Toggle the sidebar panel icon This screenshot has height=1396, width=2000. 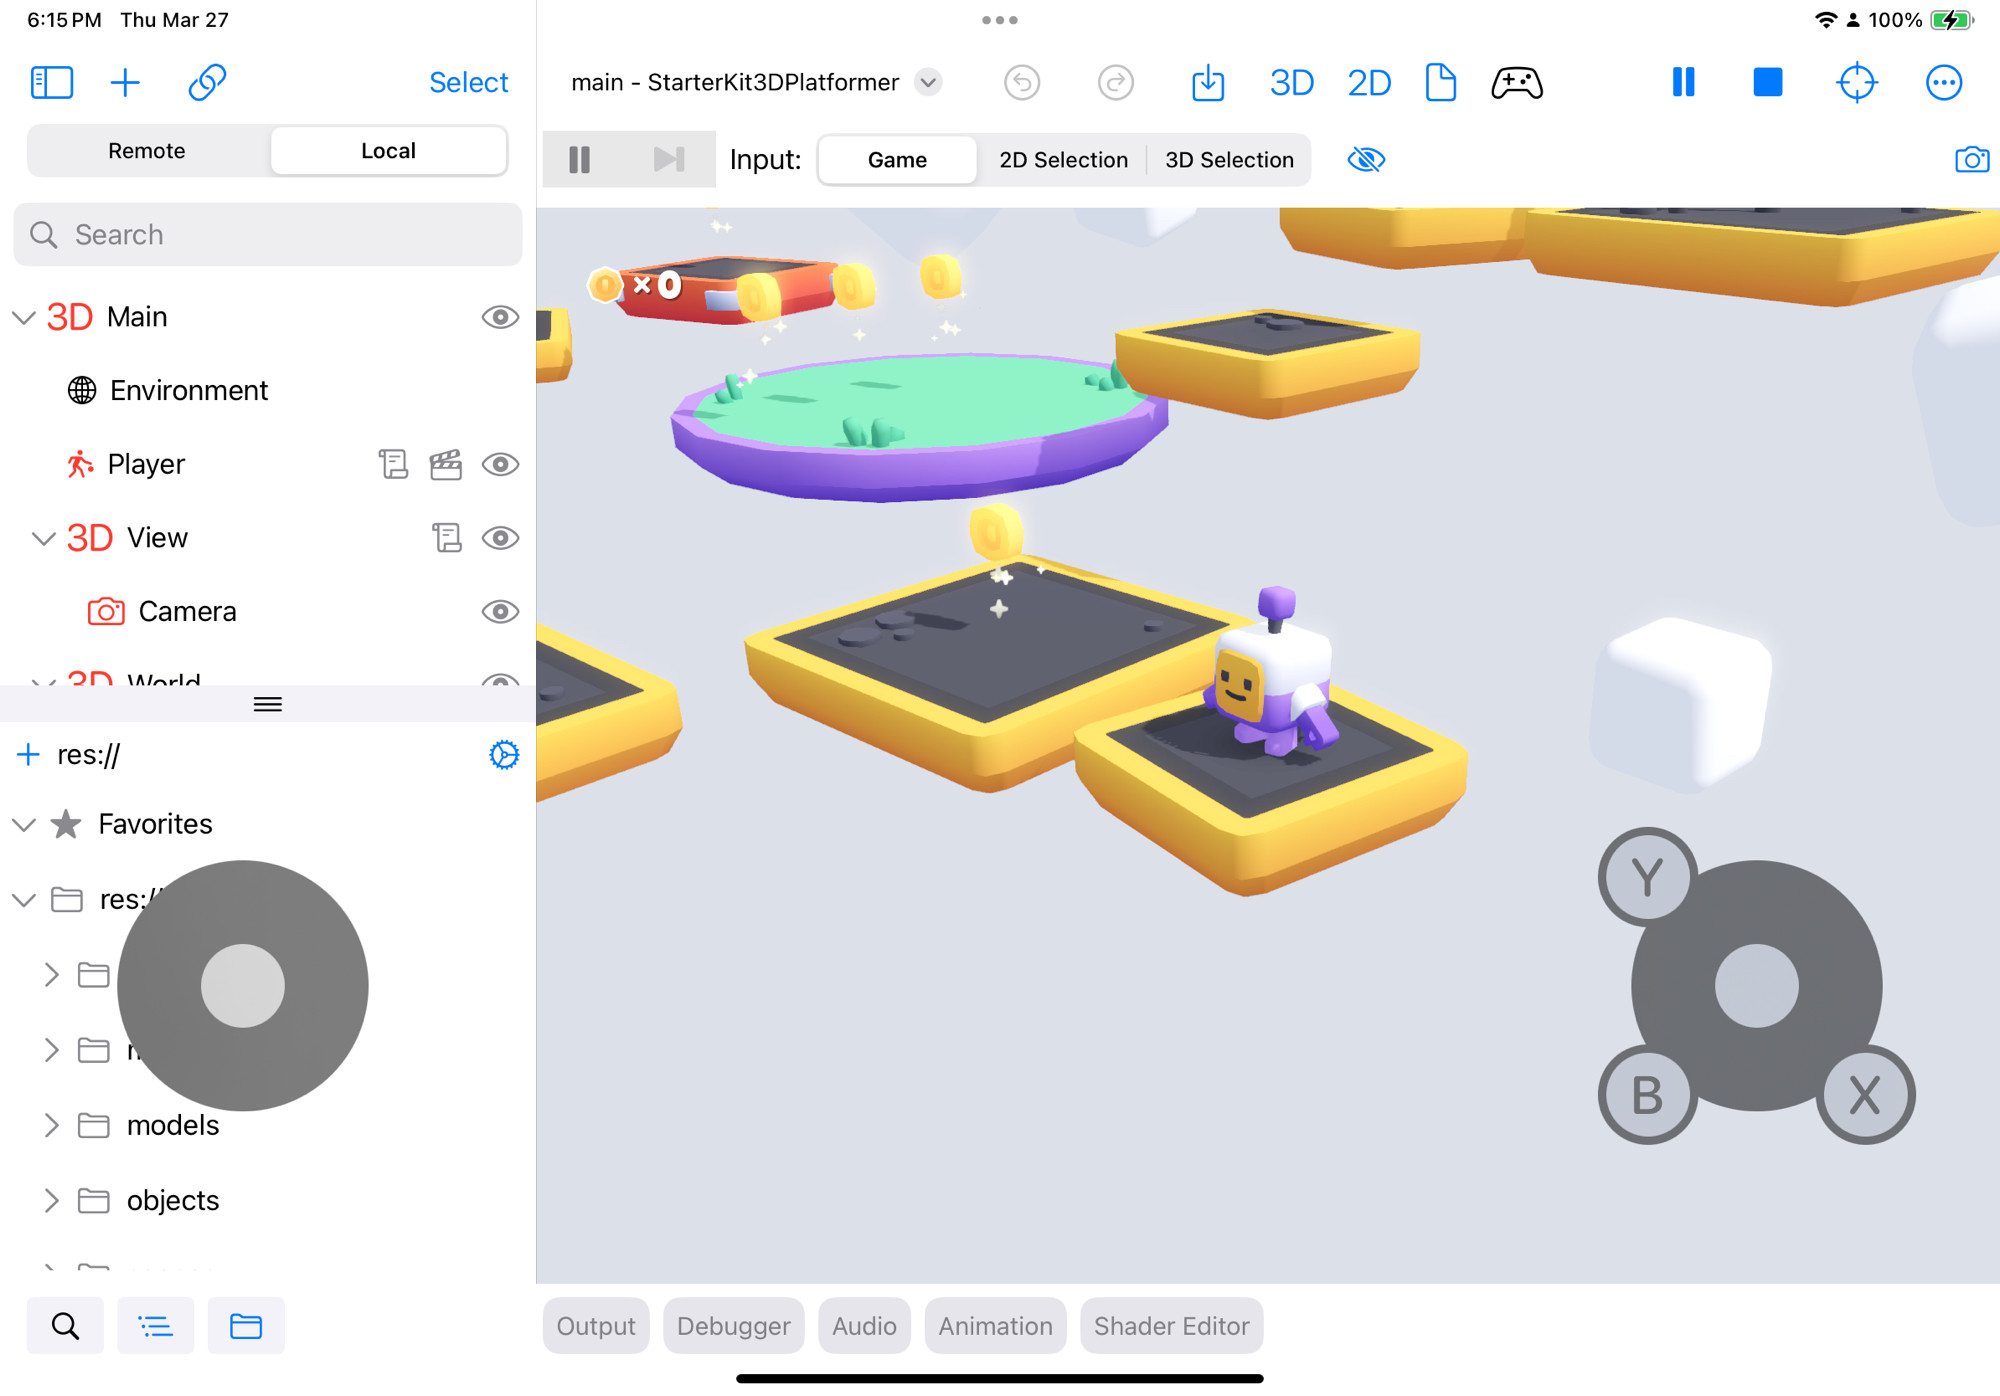pyautogui.click(x=52, y=82)
